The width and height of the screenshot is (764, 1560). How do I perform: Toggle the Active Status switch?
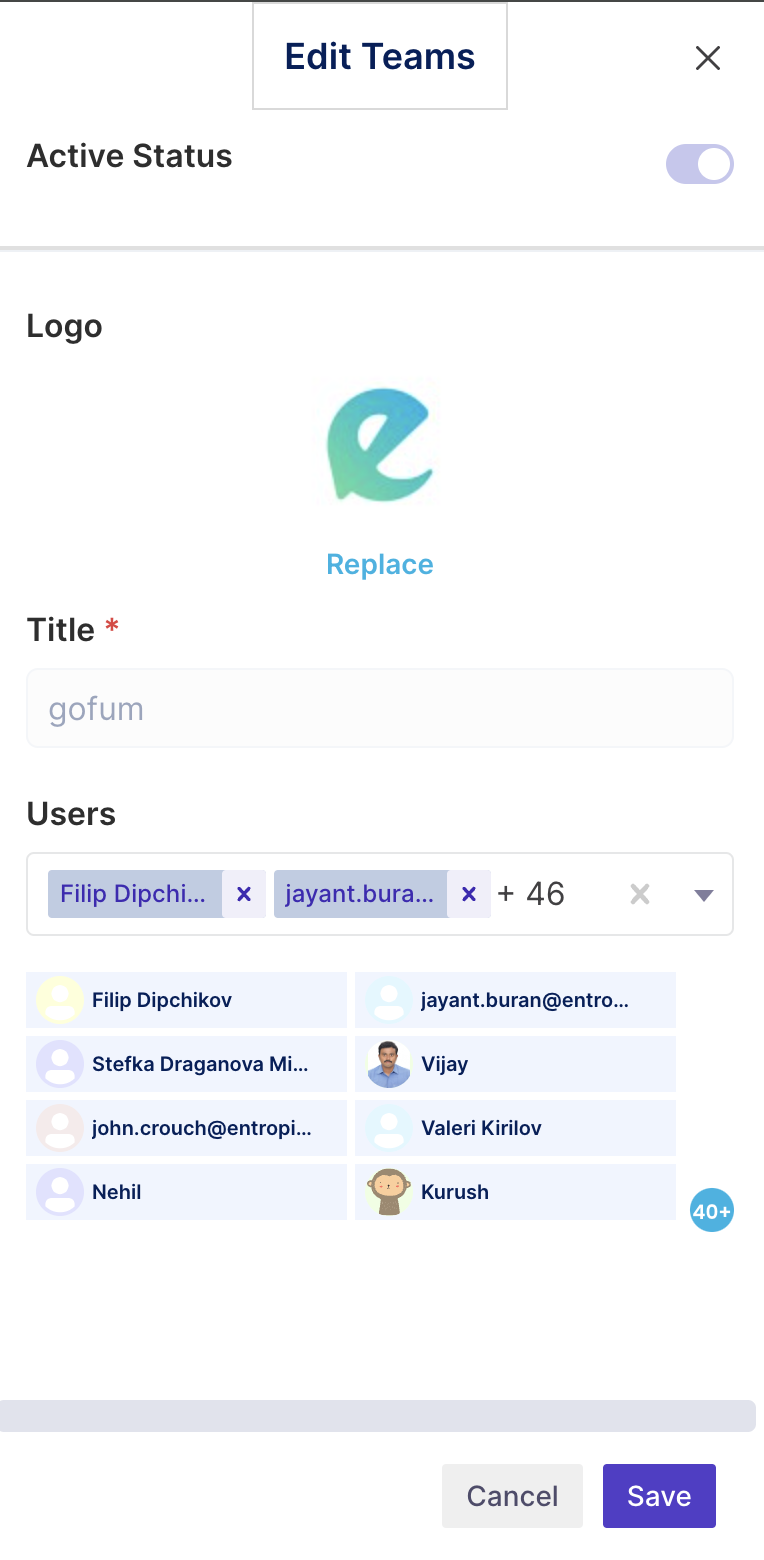click(x=700, y=164)
